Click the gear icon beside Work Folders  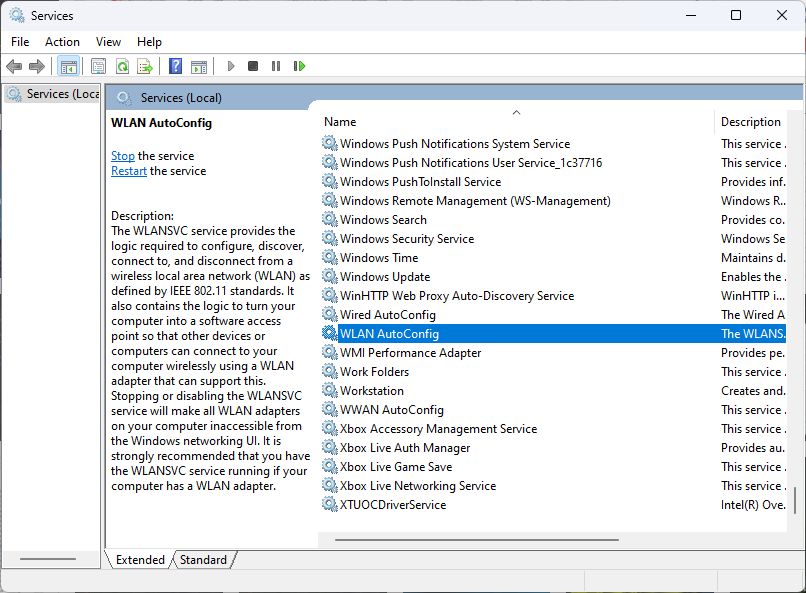click(329, 372)
